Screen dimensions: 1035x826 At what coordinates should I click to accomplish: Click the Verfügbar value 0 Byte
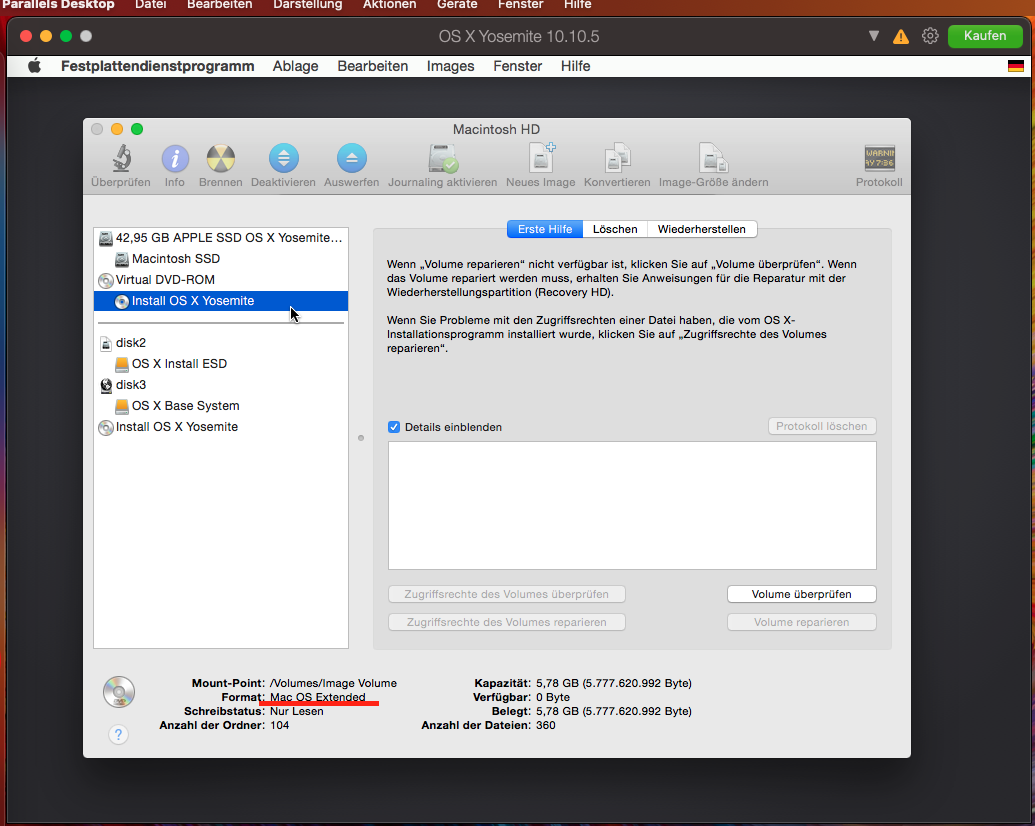[552, 697]
